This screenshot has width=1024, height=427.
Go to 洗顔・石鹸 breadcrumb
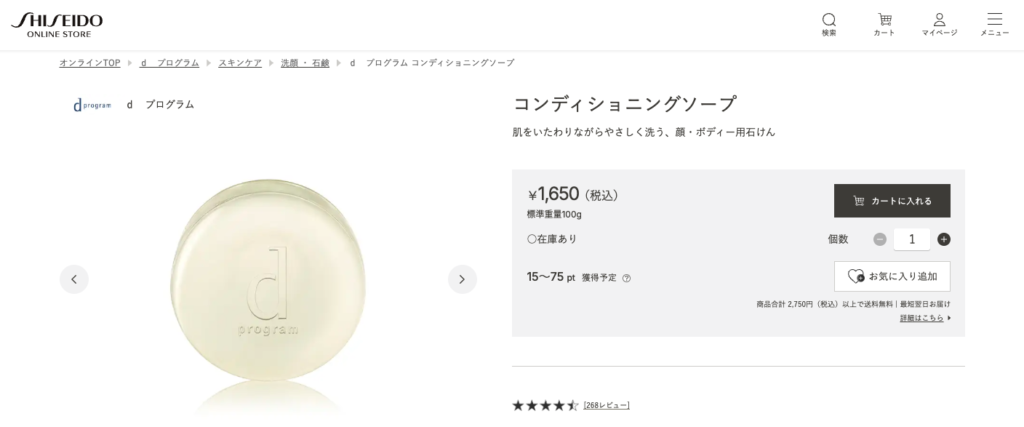pos(305,63)
